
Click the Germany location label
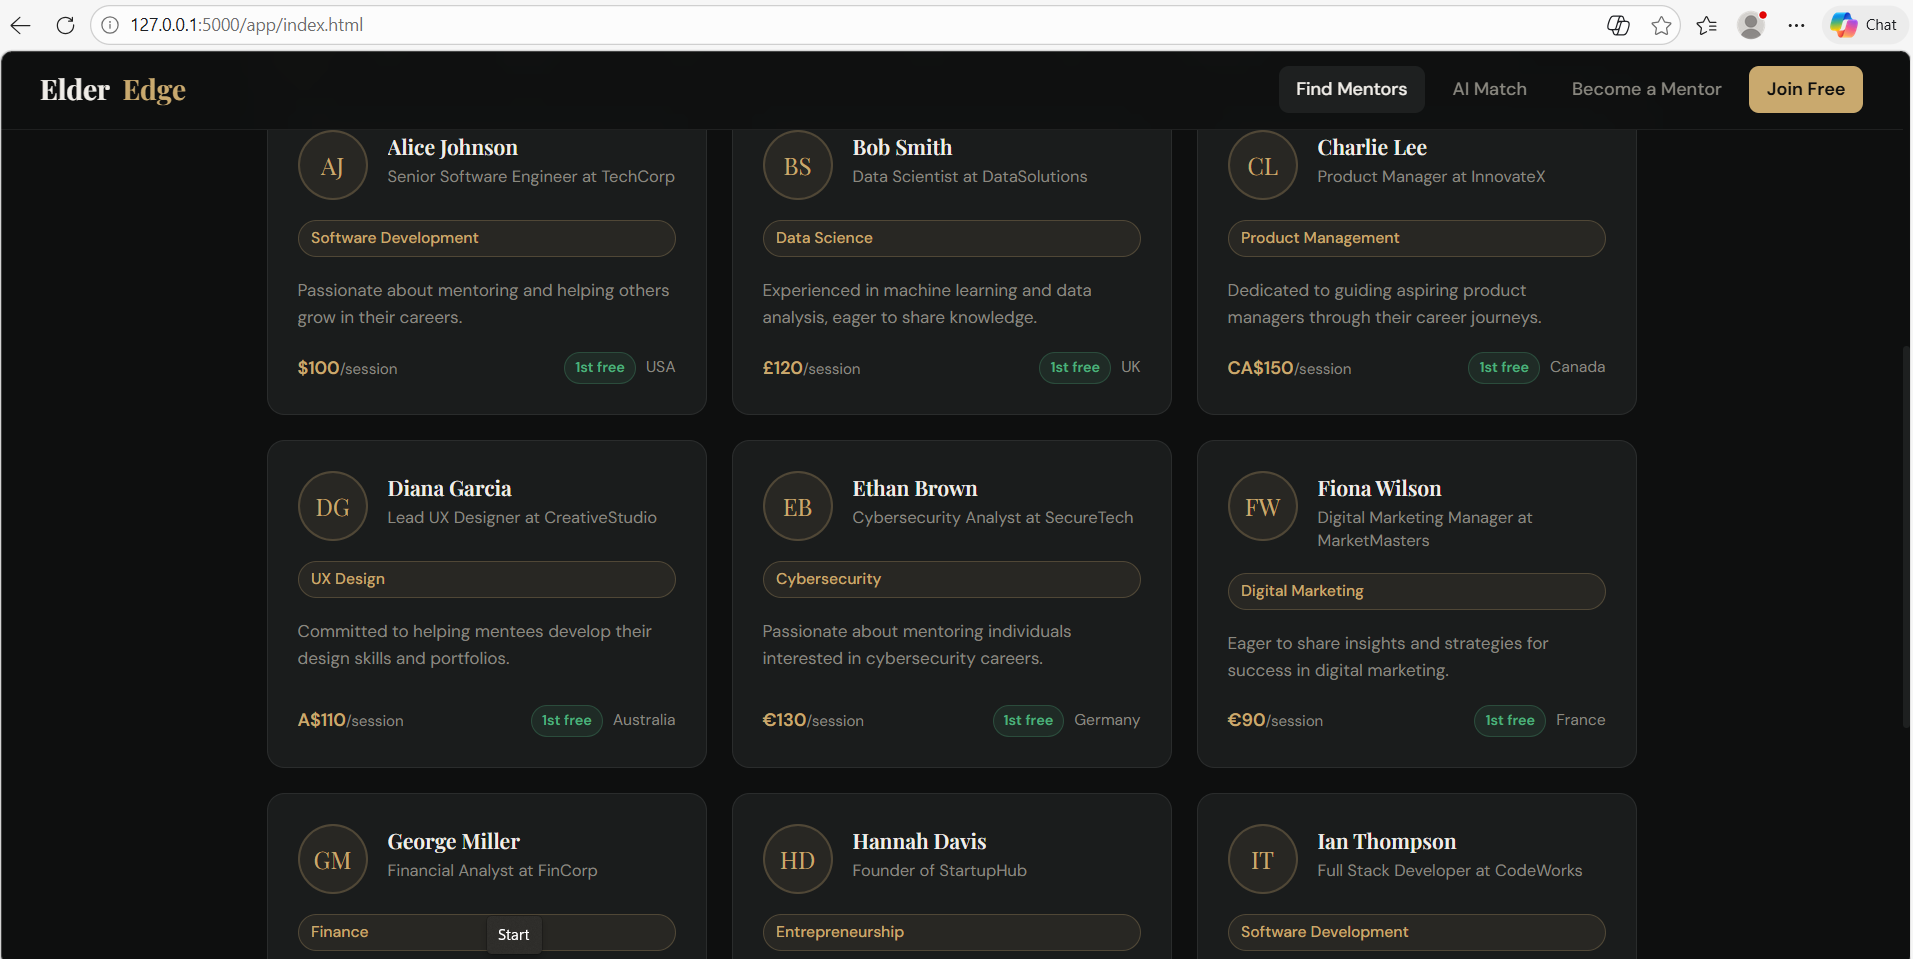tap(1107, 720)
